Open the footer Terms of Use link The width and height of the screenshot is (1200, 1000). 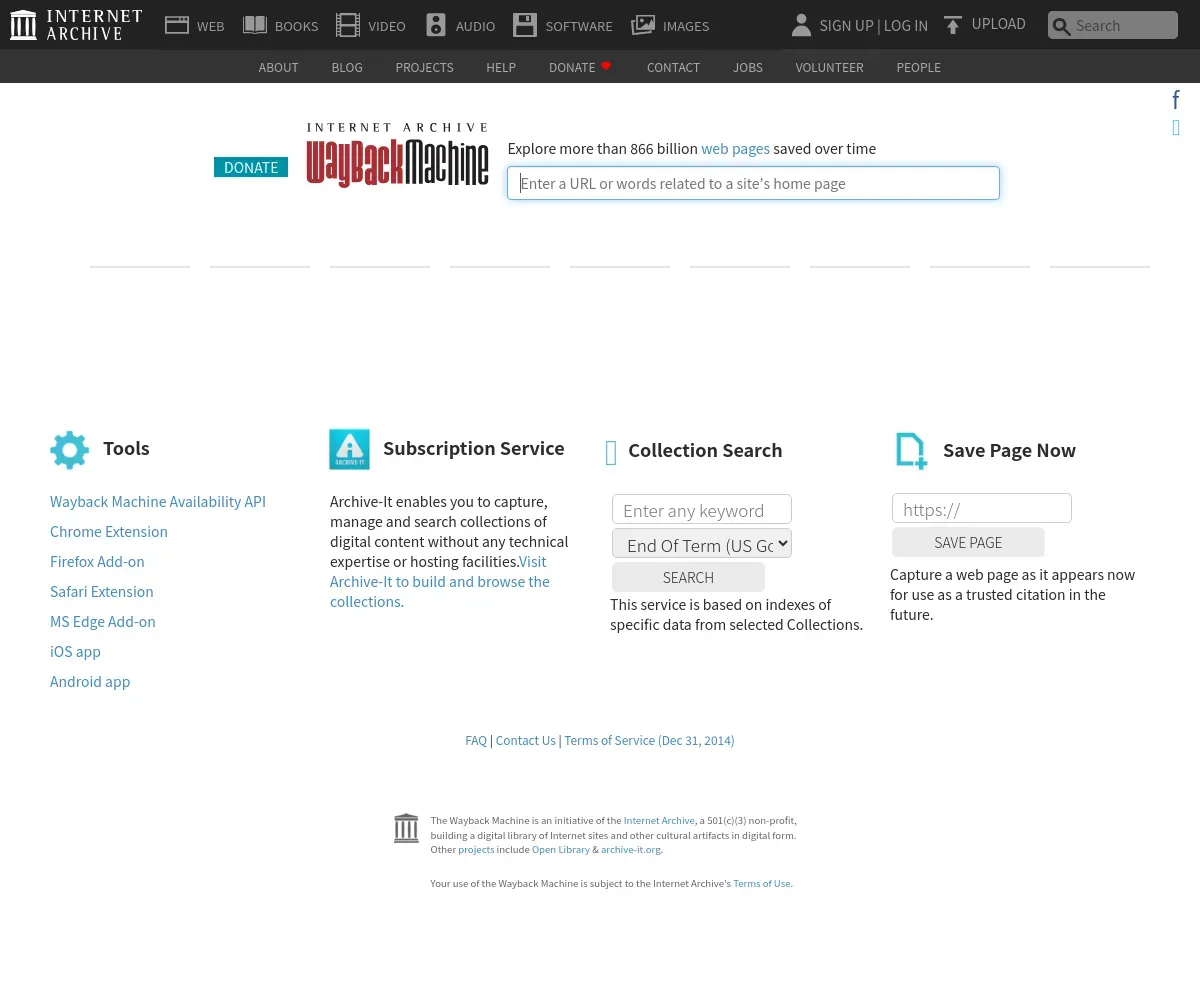coord(762,883)
